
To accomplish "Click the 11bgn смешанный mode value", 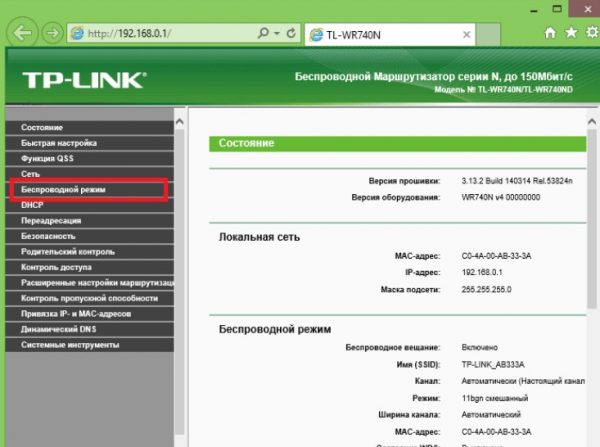I will tap(495, 398).
